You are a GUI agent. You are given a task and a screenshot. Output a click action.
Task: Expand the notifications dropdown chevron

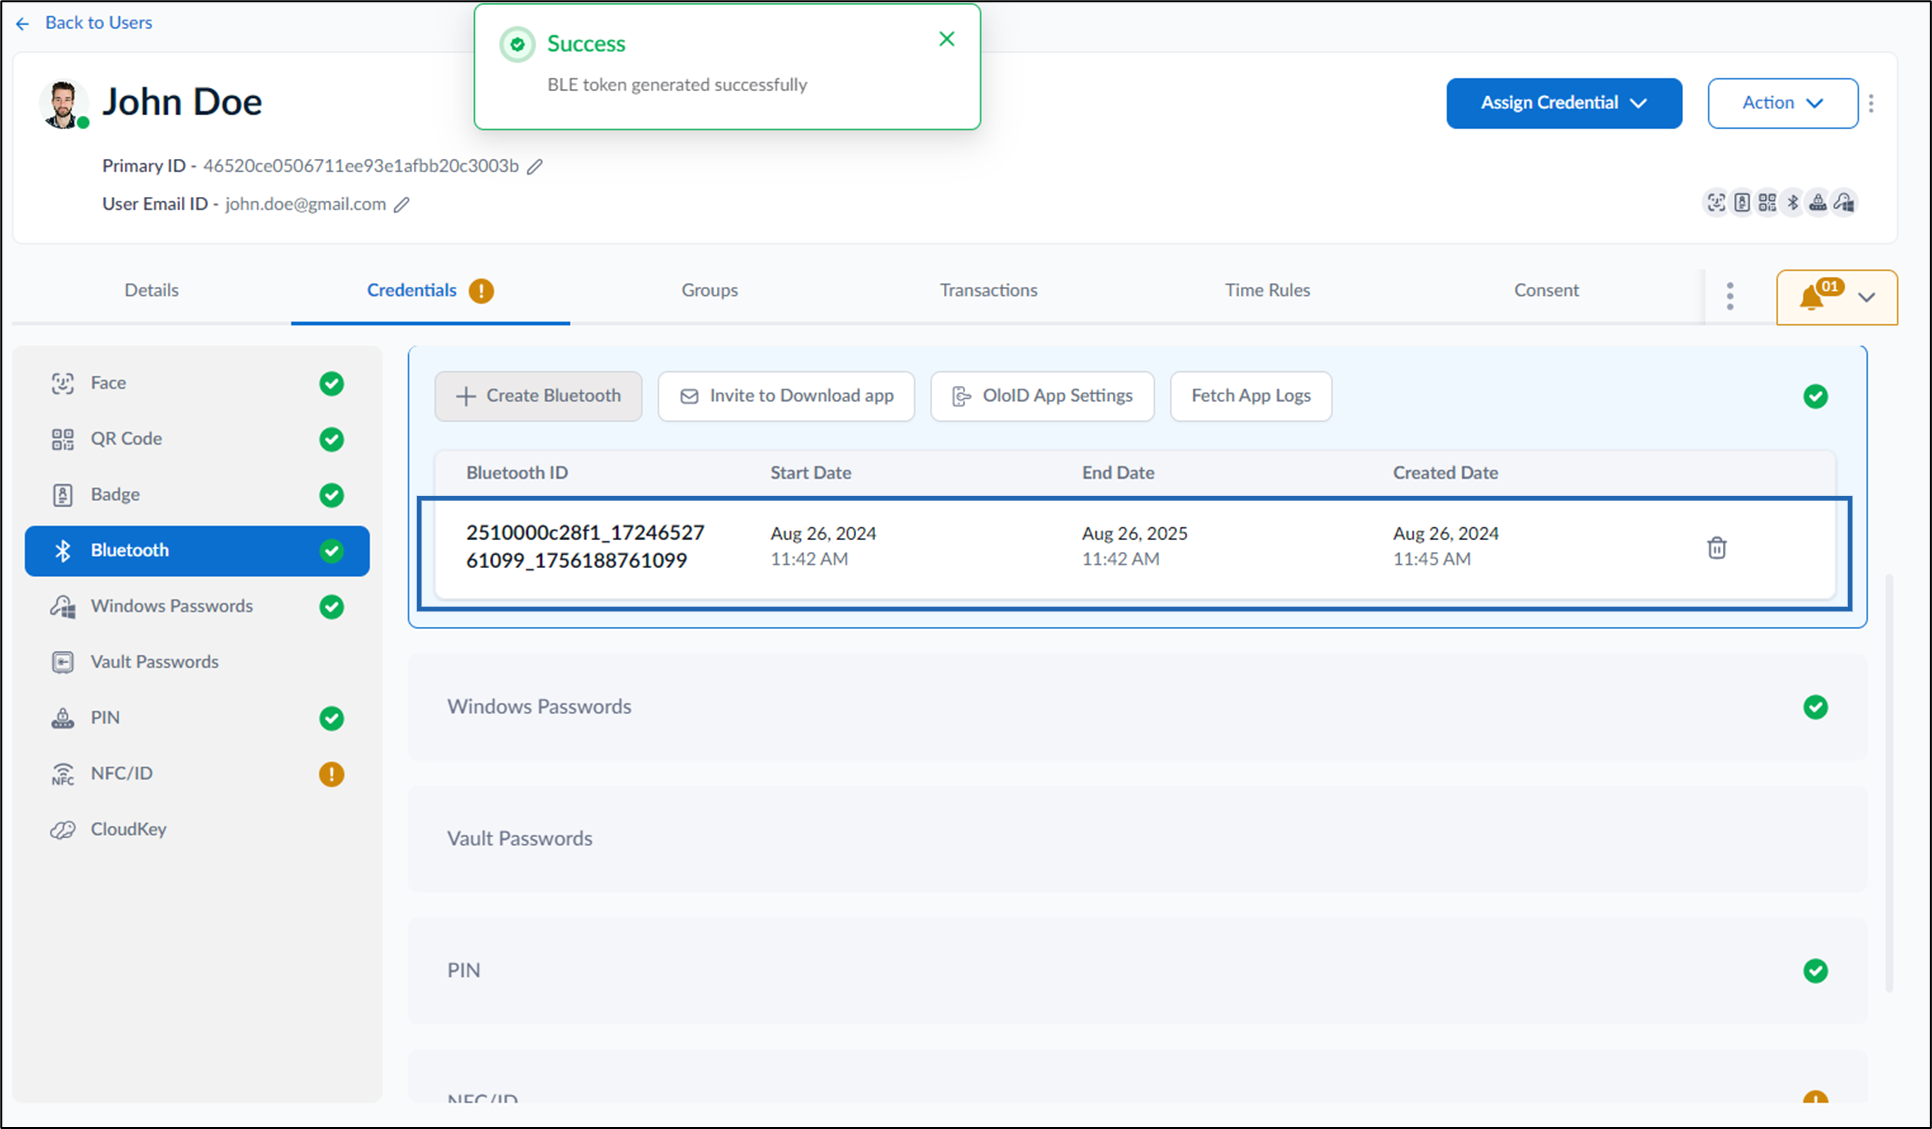[x=1866, y=297]
